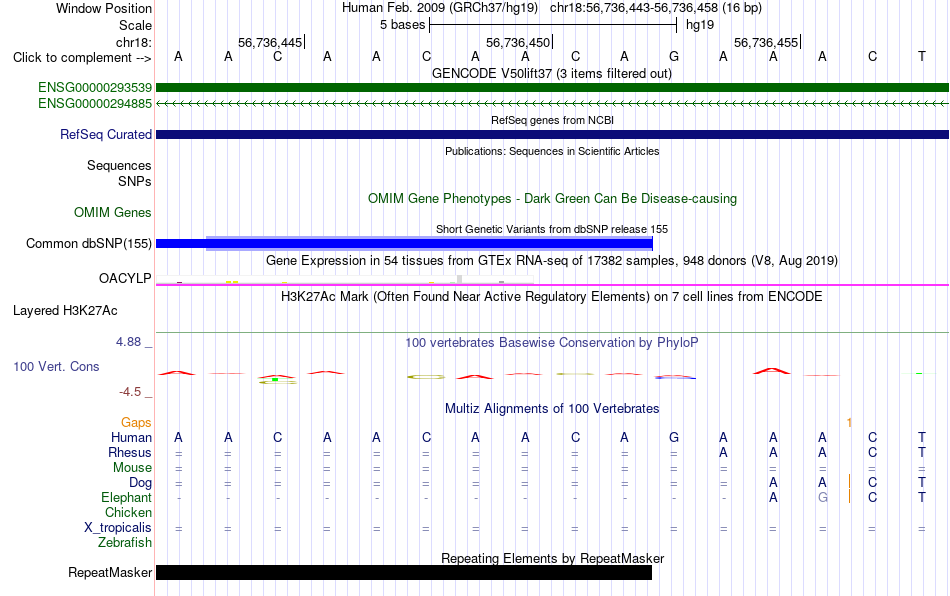950x596 pixels.
Task: Click the Sequences SNPs track label
Action: 119,174
